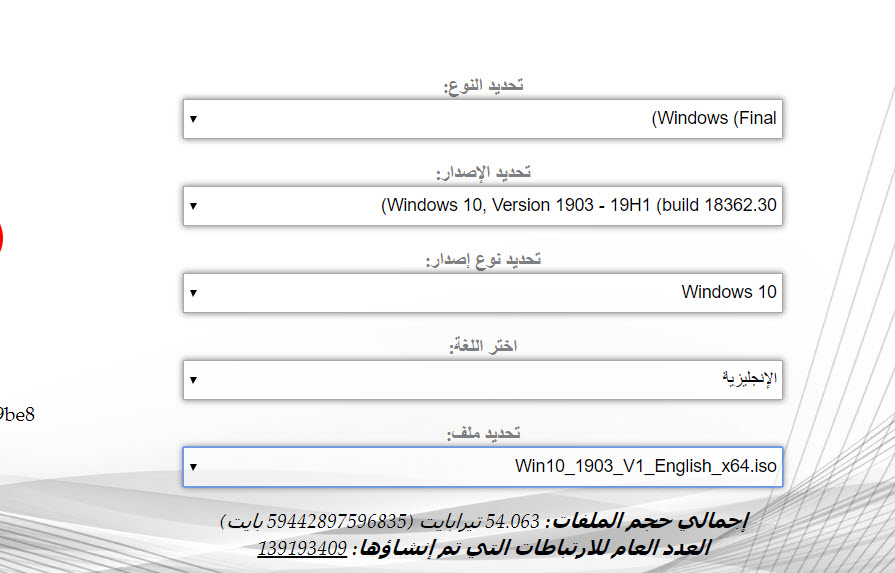The width and height of the screenshot is (895, 573).
Task: Open the Windows 10 edition dropdown
Action: click(x=483, y=292)
